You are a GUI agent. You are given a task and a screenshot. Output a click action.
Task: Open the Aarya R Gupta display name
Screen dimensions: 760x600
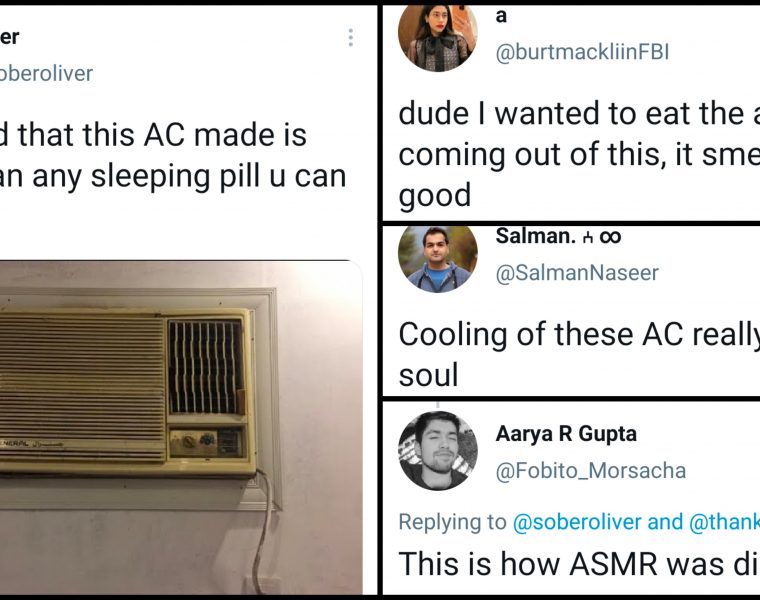tap(566, 433)
